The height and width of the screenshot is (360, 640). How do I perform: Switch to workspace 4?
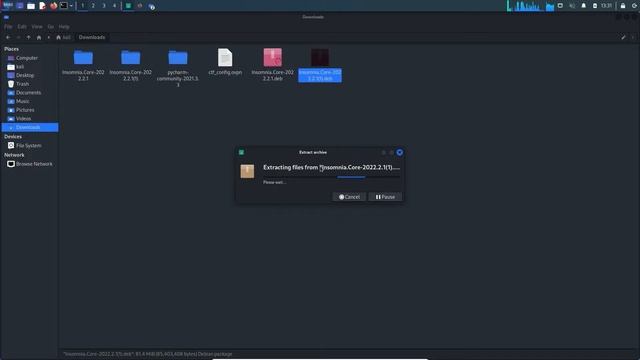(114, 6)
